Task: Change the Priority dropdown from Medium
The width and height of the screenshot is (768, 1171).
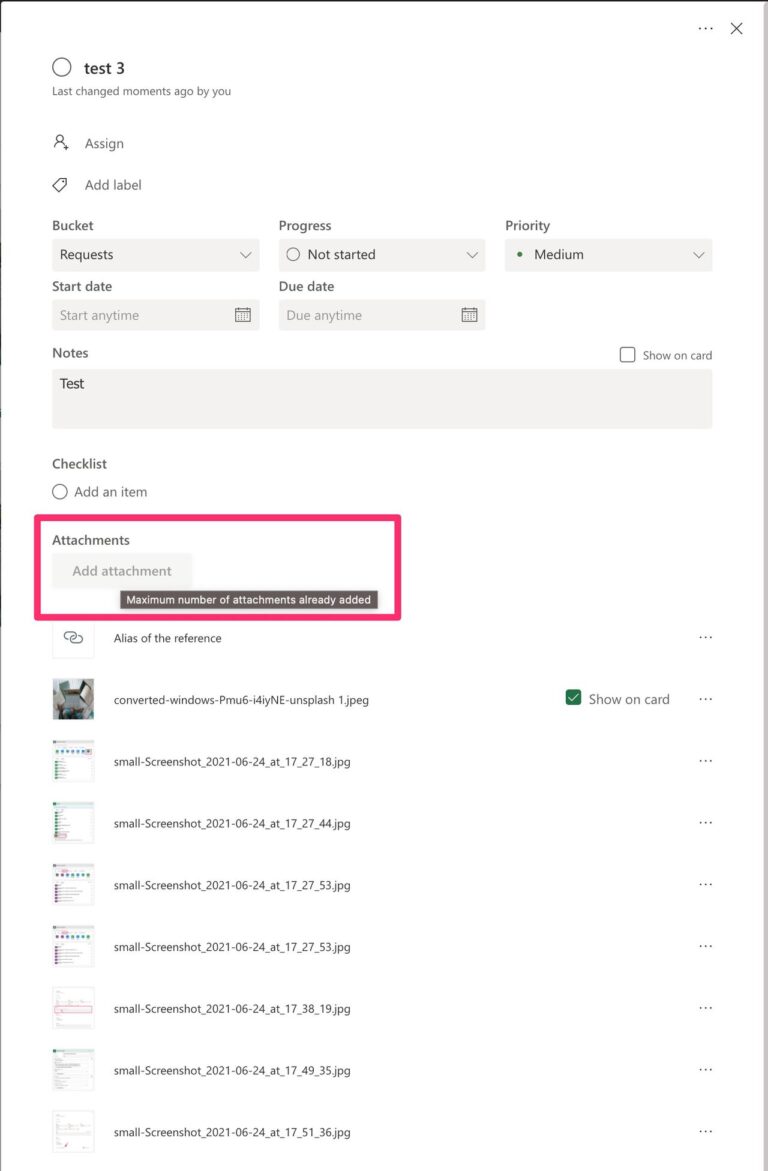Action: point(608,254)
